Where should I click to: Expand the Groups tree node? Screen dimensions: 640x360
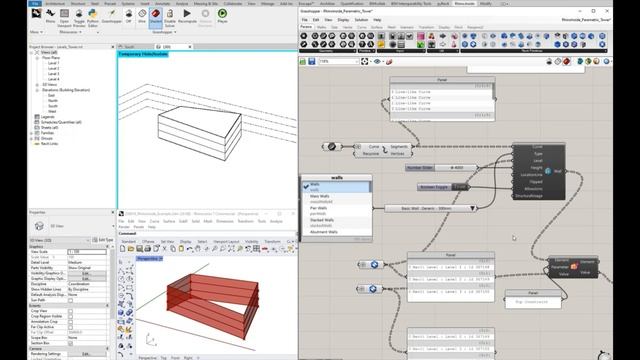click(31, 138)
